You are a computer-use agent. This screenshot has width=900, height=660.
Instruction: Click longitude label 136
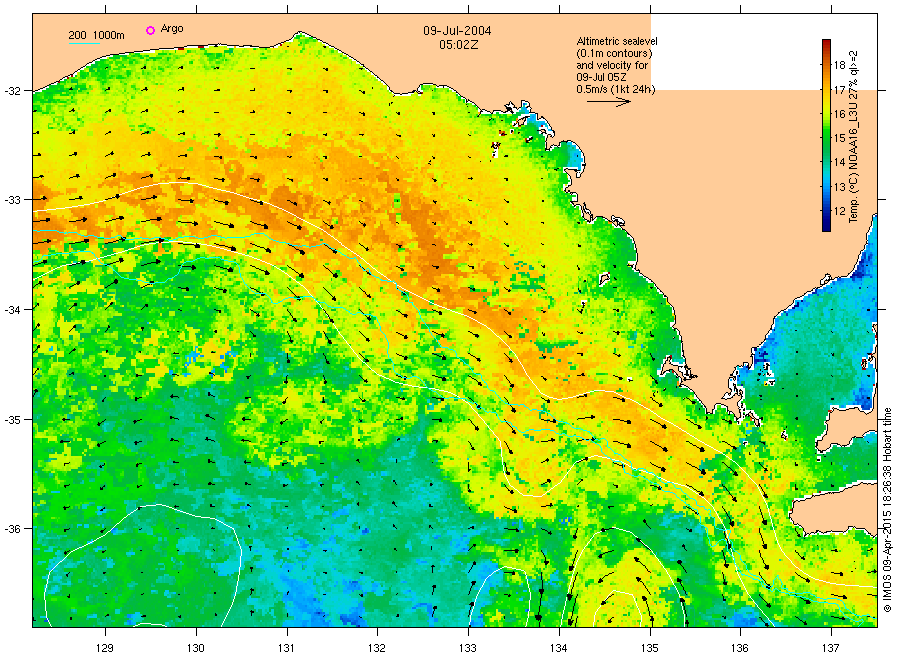[740, 648]
